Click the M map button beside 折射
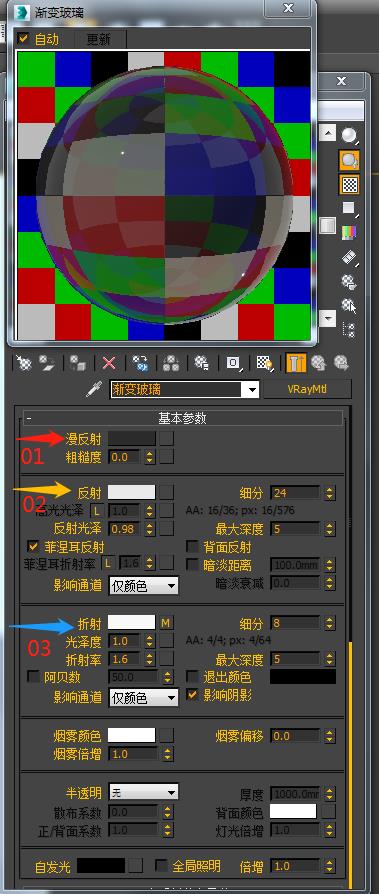 pos(166,623)
